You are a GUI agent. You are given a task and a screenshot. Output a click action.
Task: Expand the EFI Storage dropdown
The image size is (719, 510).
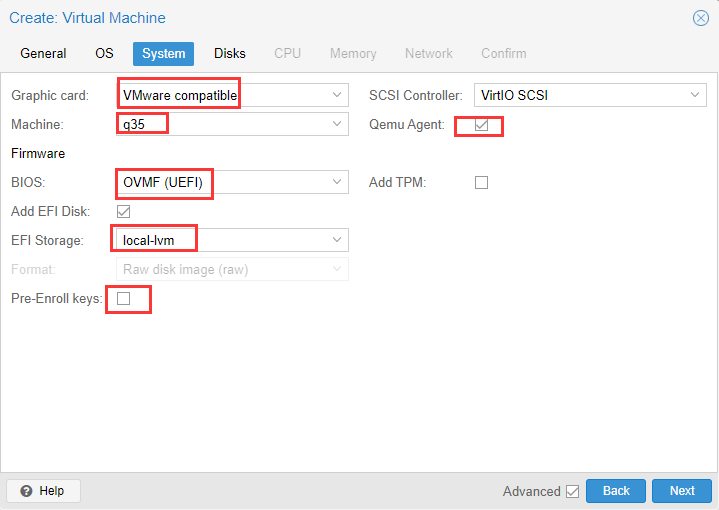point(337,240)
